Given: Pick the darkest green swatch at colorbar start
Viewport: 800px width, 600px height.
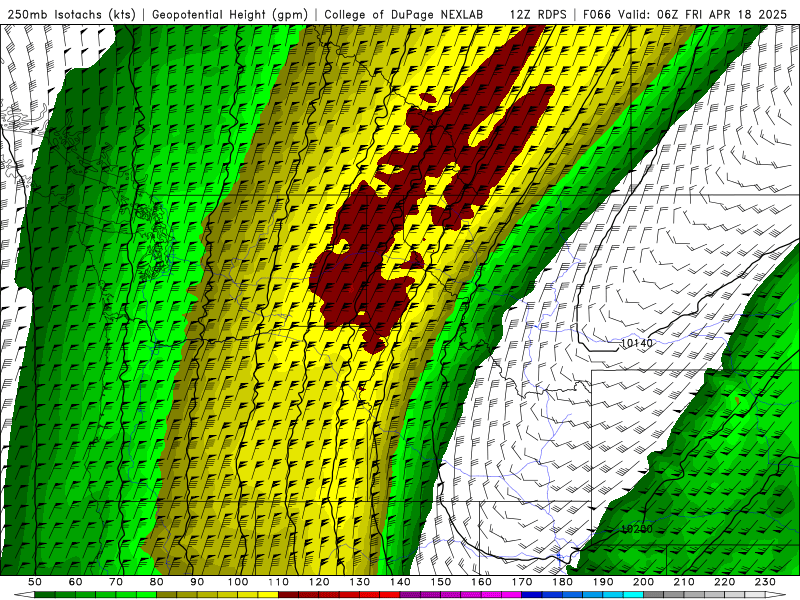Looking at the screenshot, I should [44, 595].
